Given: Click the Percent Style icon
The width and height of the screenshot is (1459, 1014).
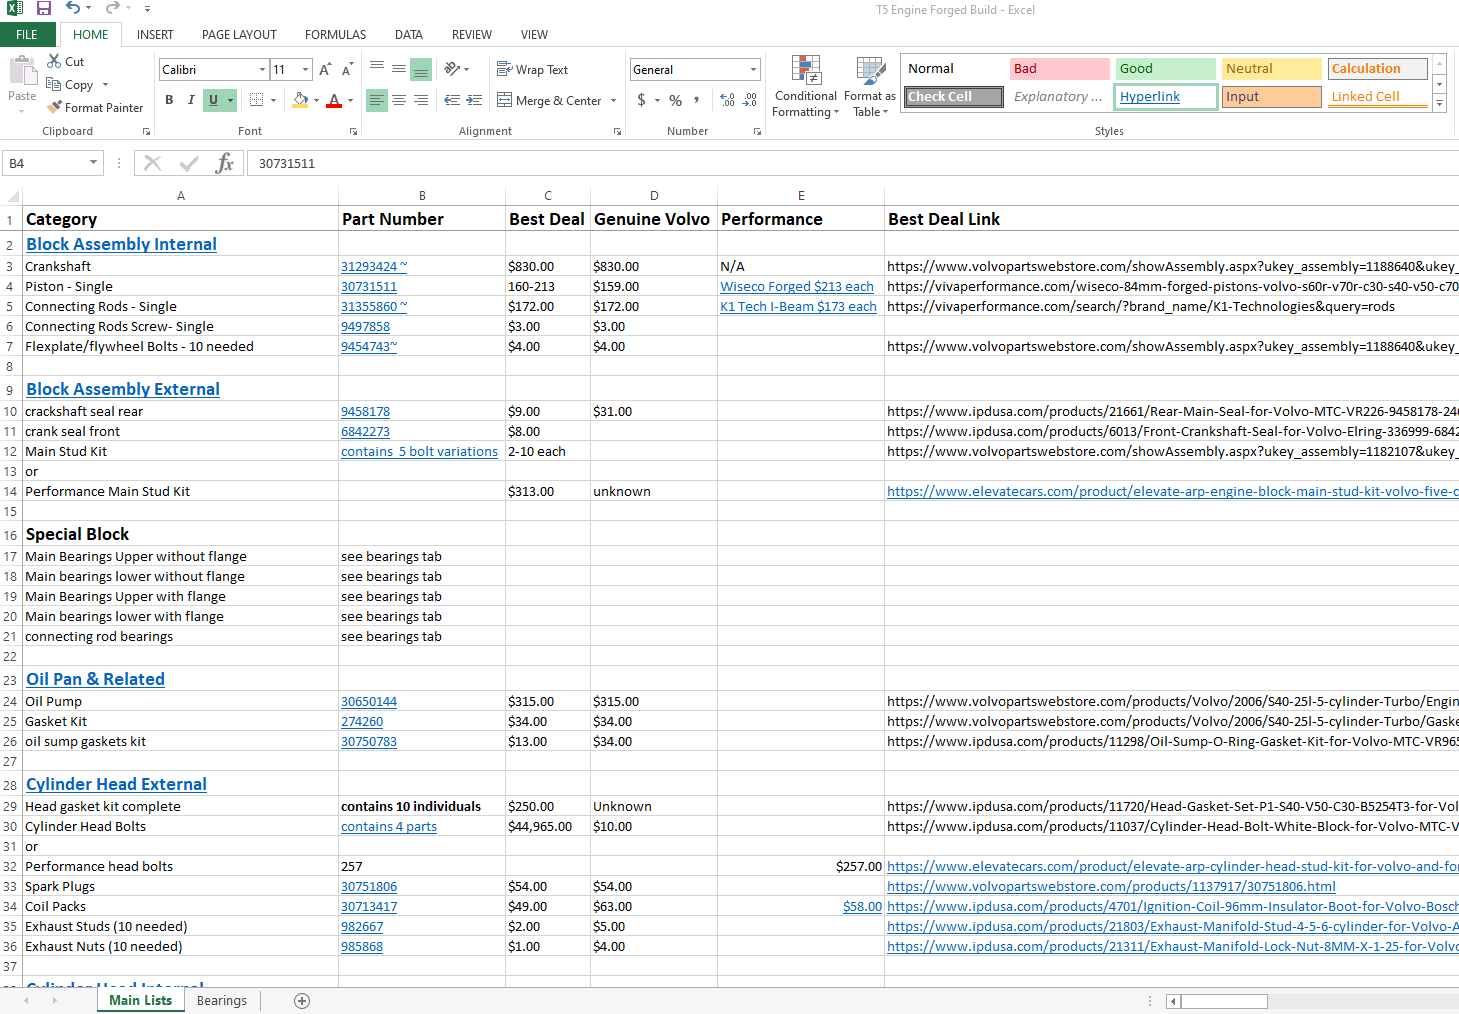Looking at the screenshot, I should 676,100.
